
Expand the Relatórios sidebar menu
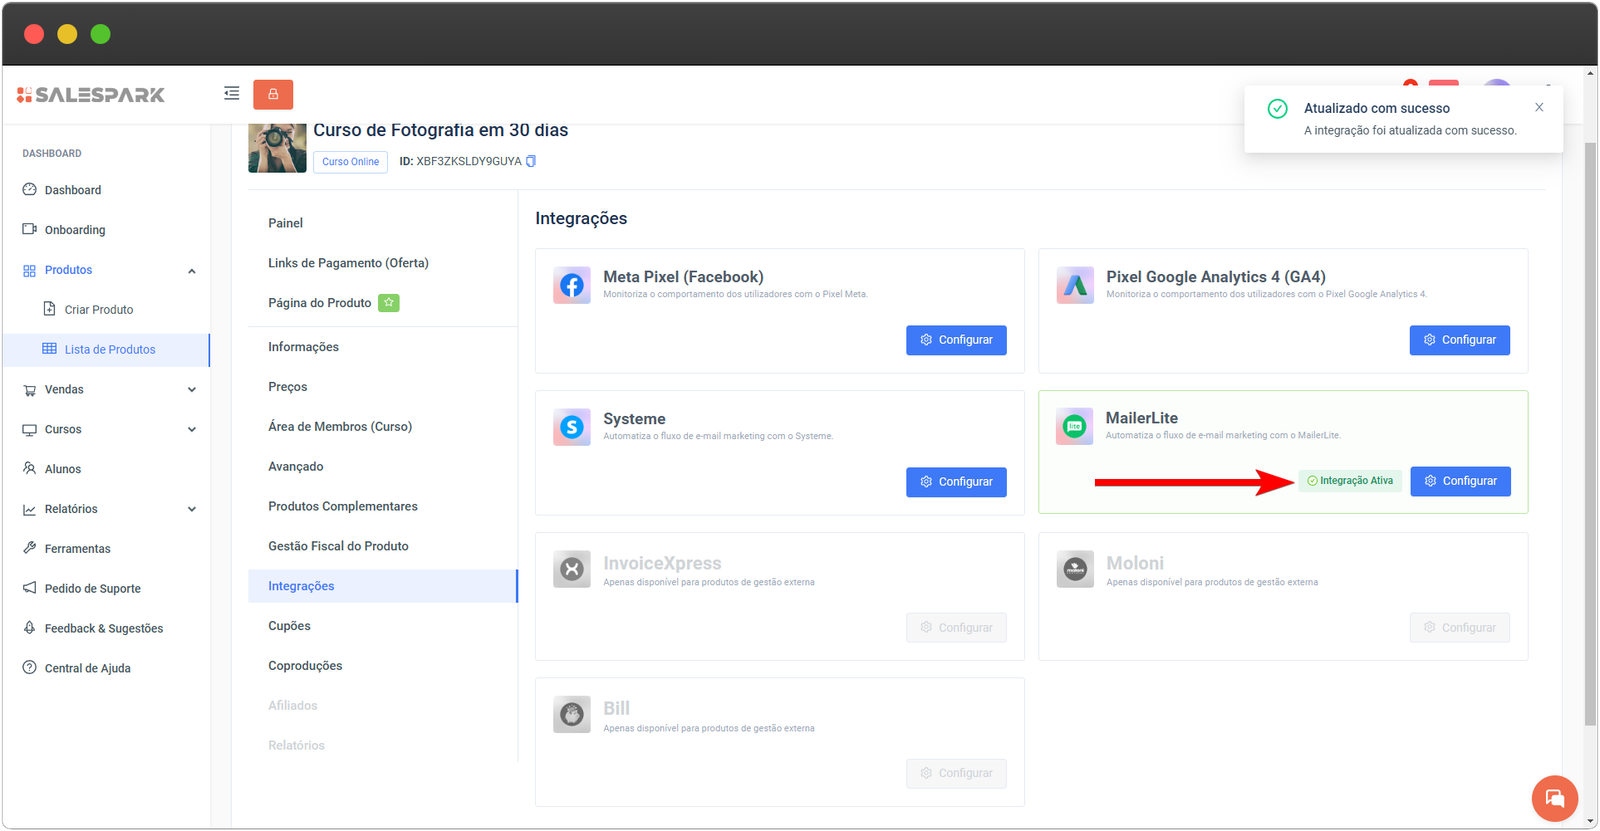pyautogui.click(x=192, y=509)
